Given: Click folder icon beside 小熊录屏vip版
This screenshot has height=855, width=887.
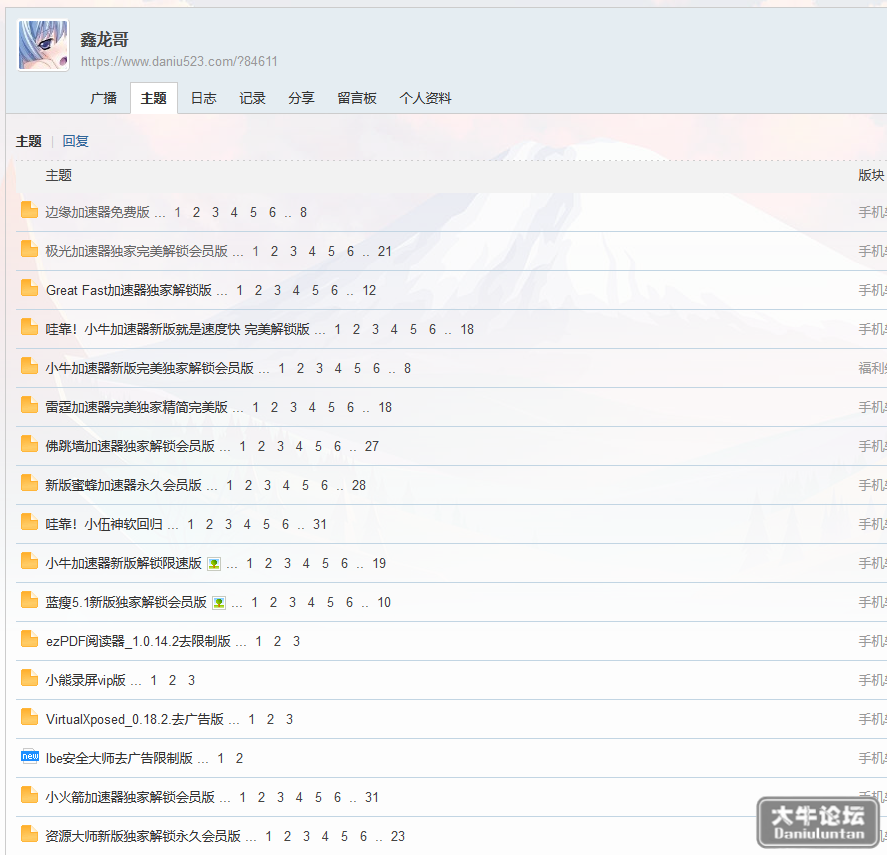Looking at the screenshot, I should click(x=29, y=678).
